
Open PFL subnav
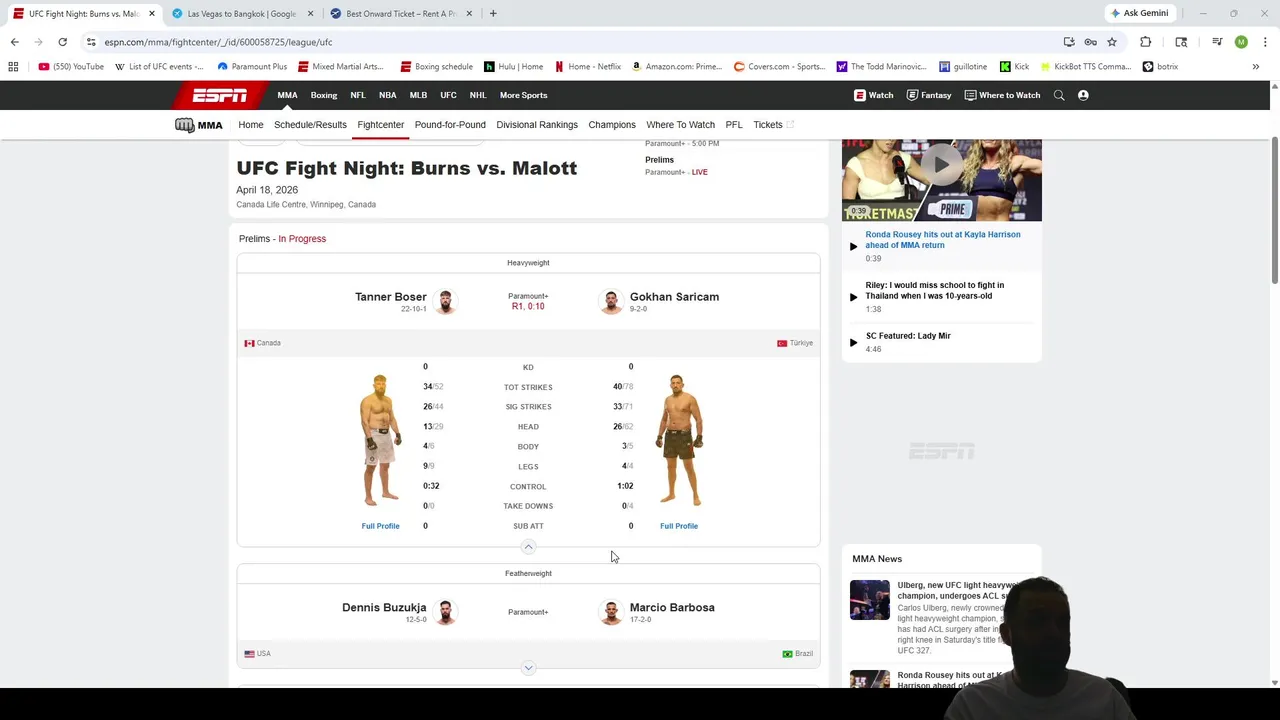pos(734,125)
